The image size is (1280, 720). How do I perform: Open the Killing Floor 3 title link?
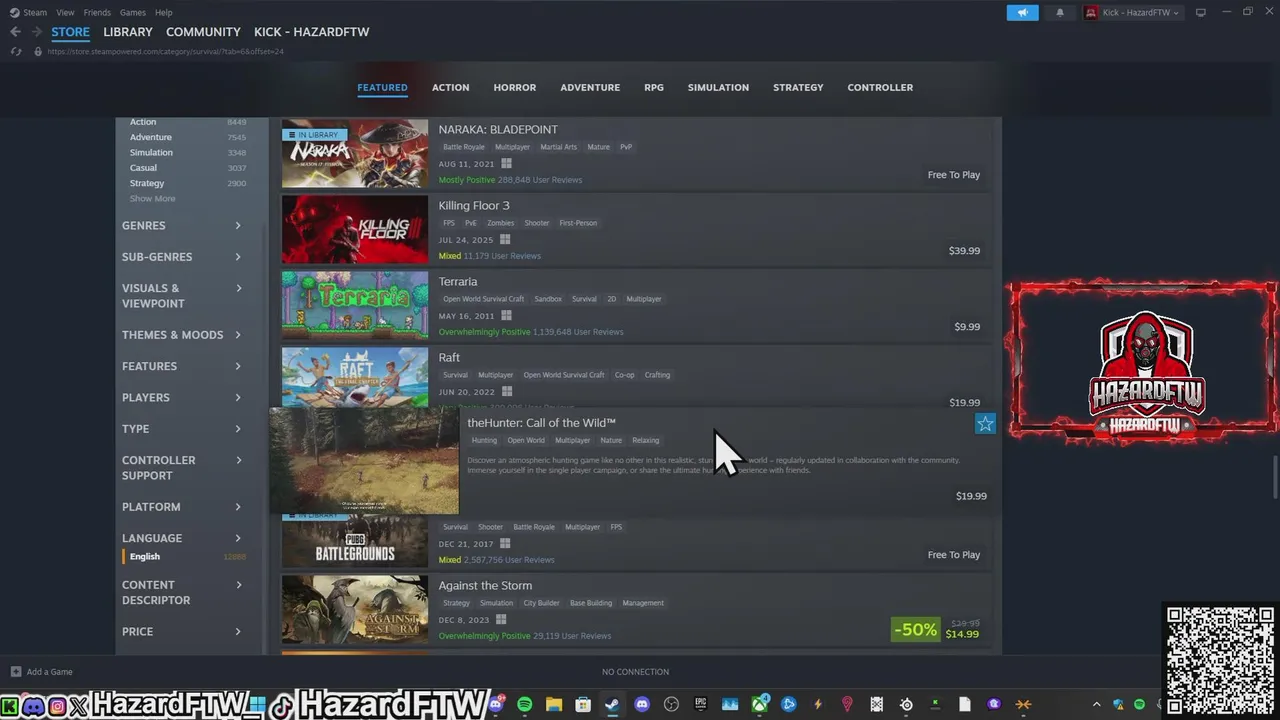[474, 206]
